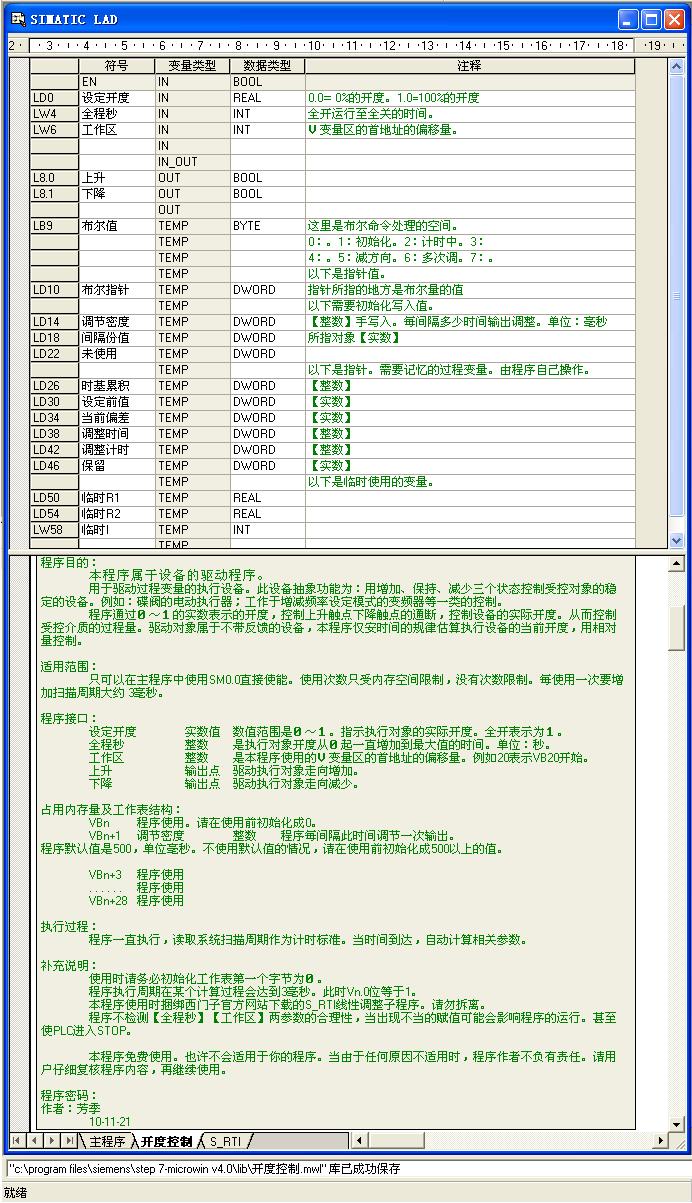The height and width of the screenshot is (1203, 692).
Task: Click the 注释 column header
Action: 469,66
